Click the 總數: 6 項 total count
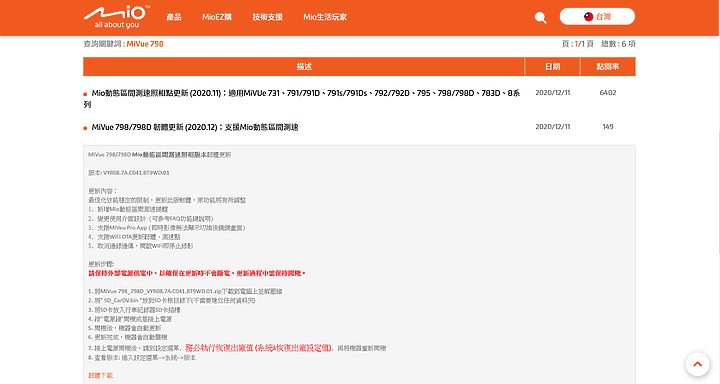 [x=618, y=44]
